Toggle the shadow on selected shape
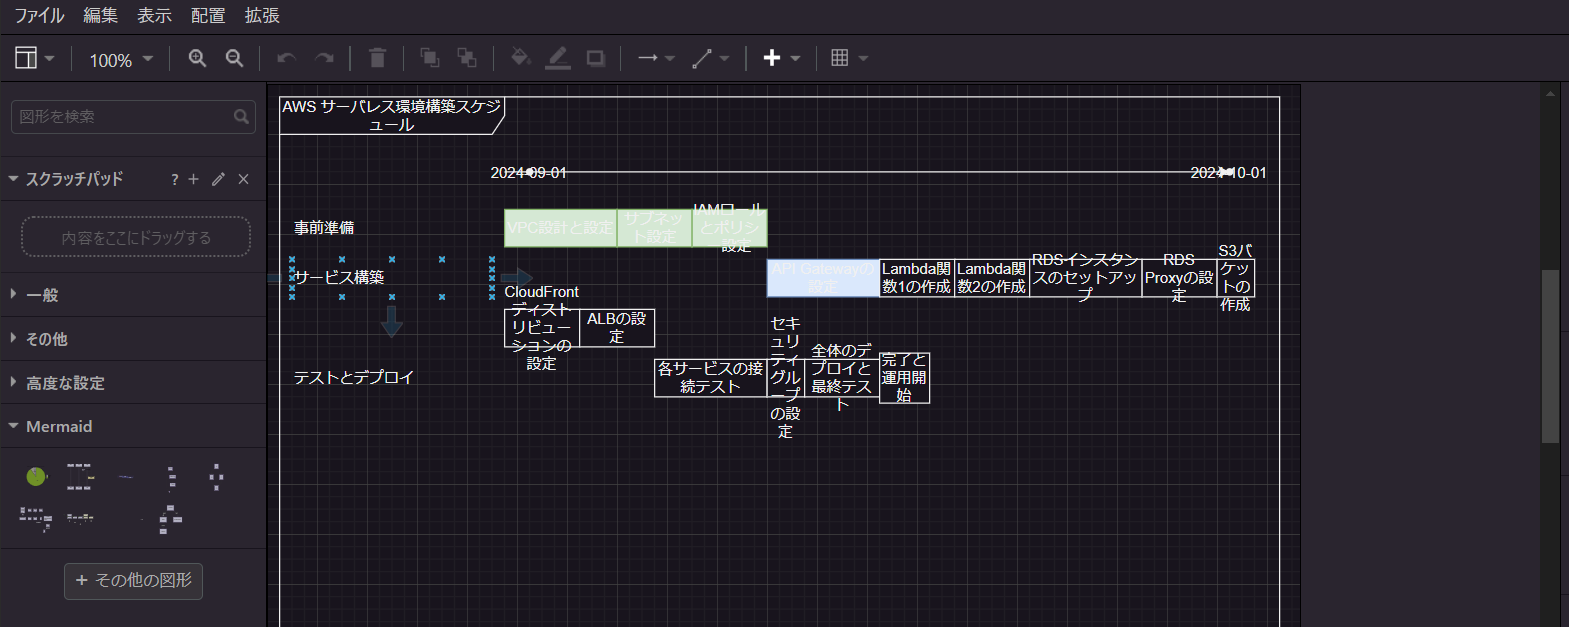The image size is (1569, 627). click(x=596, y=58)
